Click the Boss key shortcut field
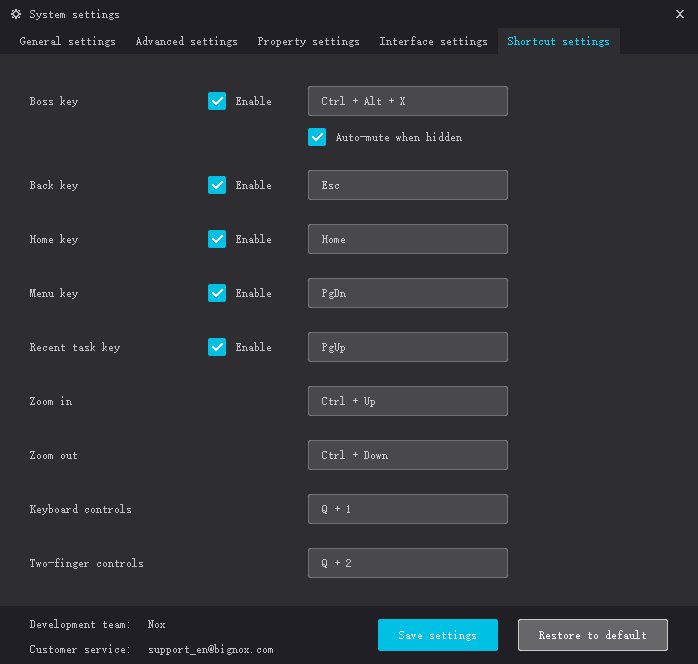This screenshot has height=664, width=698. click(407, 101)
